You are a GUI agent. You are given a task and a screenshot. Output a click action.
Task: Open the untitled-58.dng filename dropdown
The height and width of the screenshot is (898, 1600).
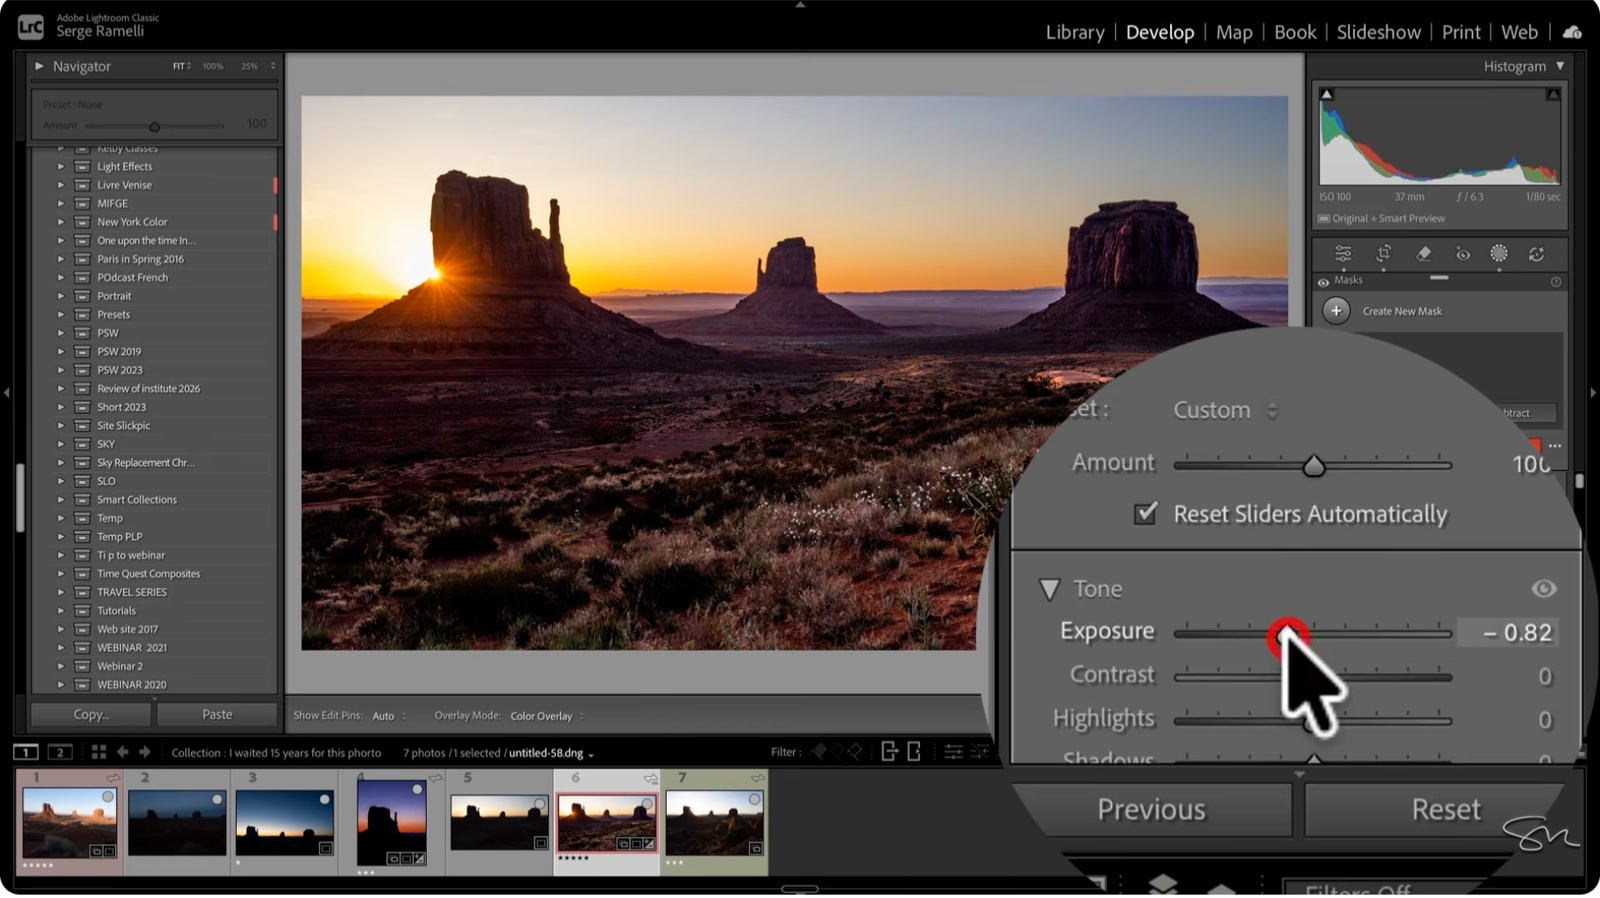[551, 753]
